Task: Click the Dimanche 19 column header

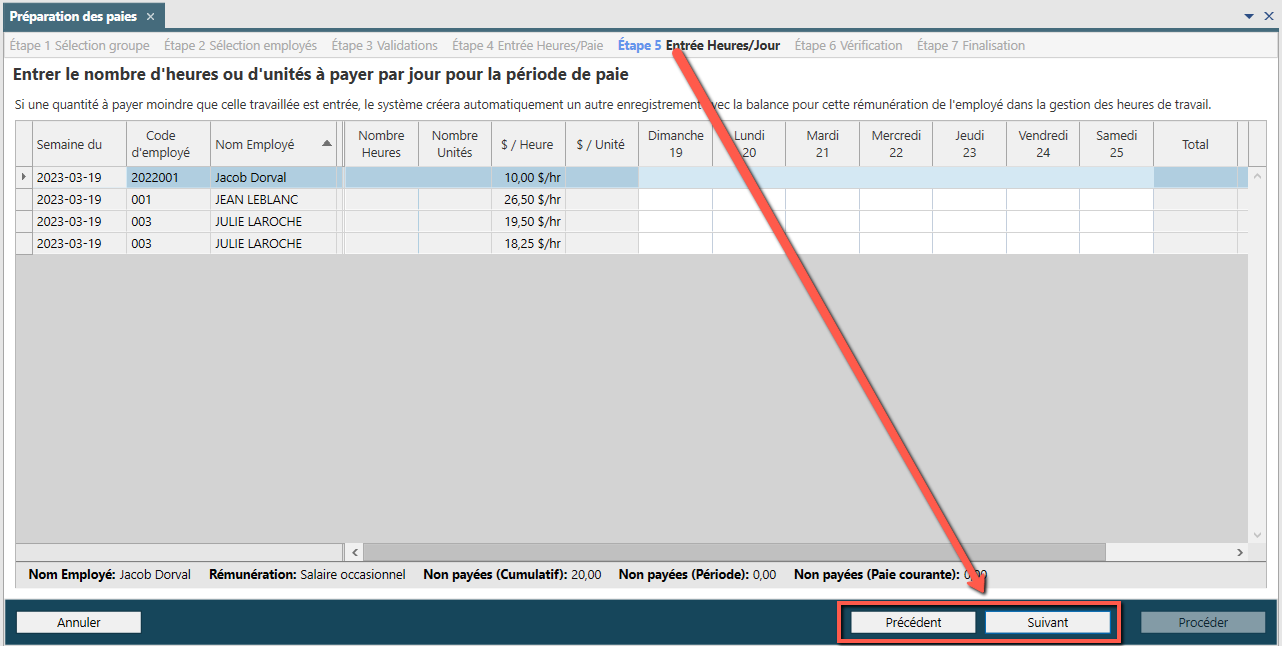Action: tap(676, 144)
